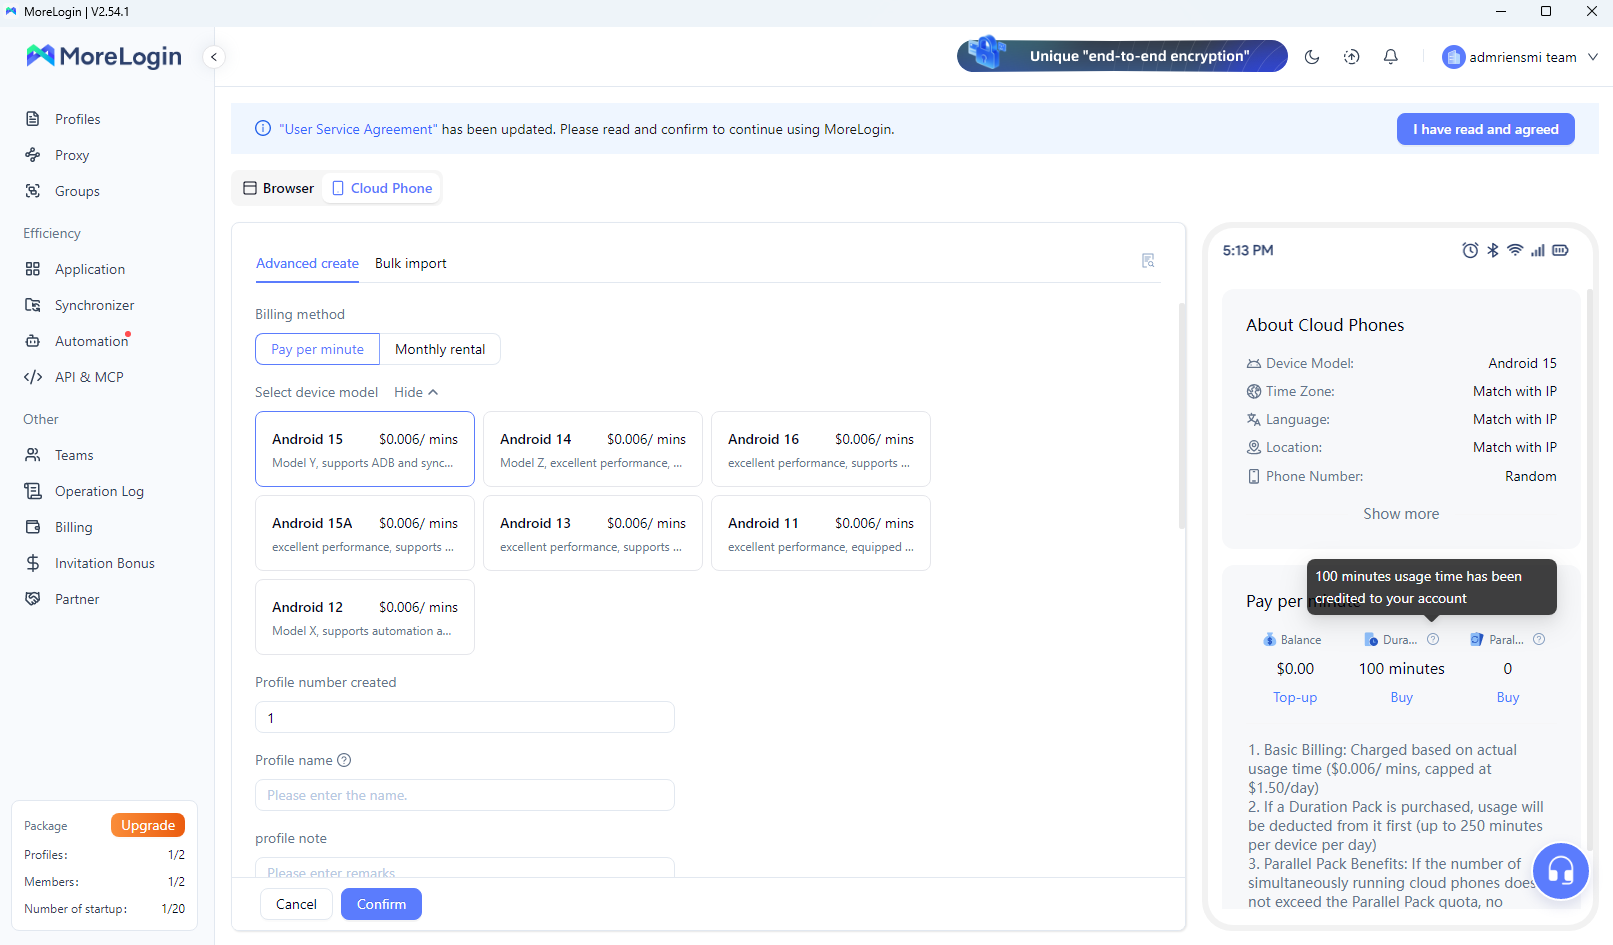
Task: Confirm the cloud phone creation
Action: click(x=381, y=904)
